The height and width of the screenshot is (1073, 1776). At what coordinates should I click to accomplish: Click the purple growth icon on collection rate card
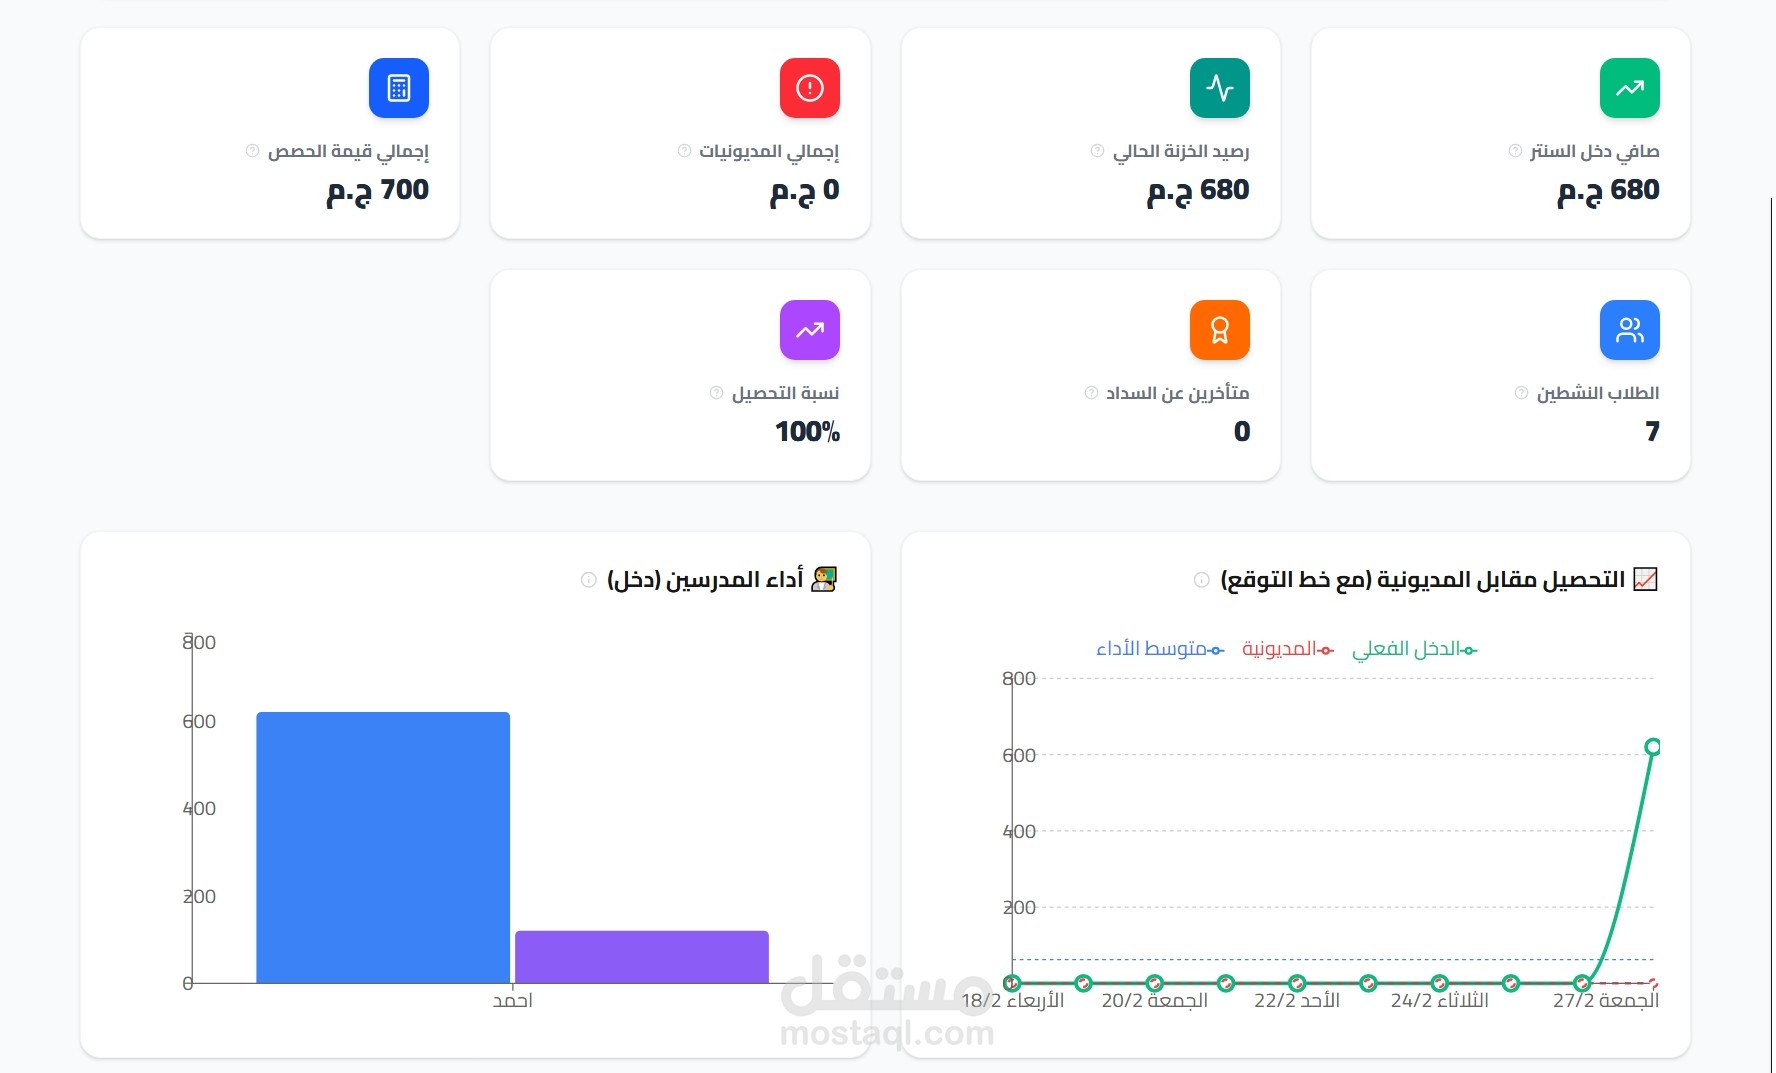809,330
